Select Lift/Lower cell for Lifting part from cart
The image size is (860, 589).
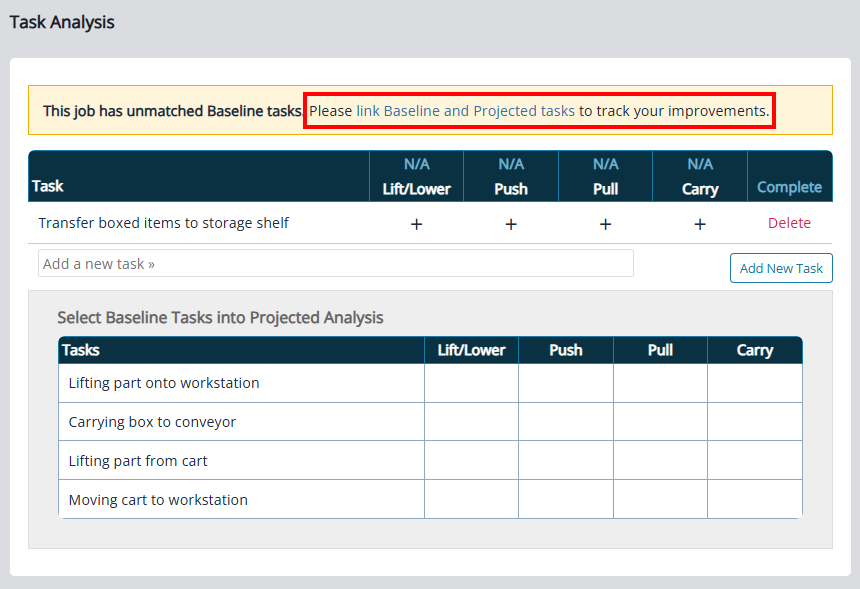click(x=471, y=461)
